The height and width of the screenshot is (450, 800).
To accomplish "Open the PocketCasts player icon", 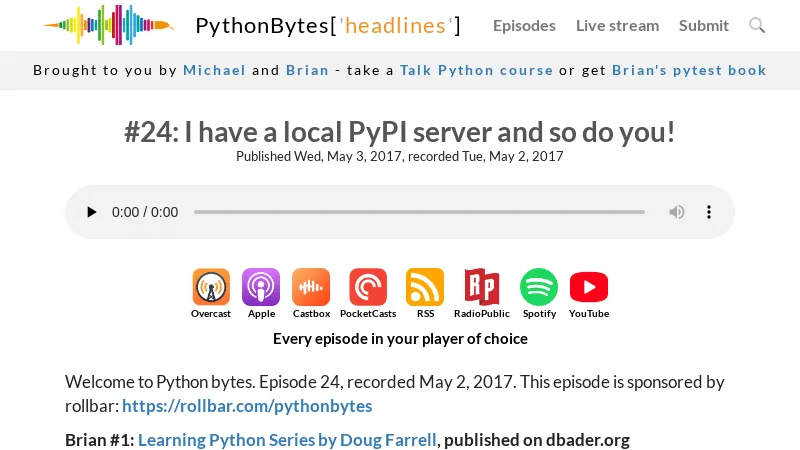I will (368, 288).
